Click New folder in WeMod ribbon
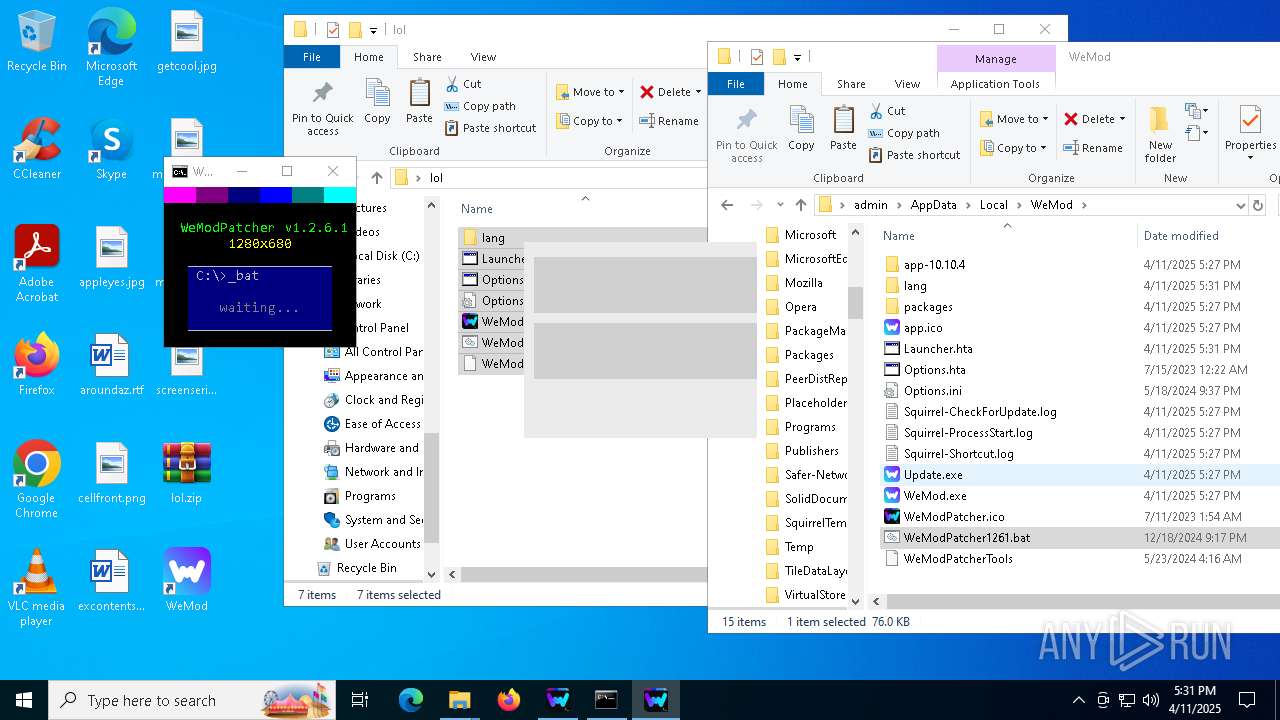The height and width of the screenshot is (720, 1280). coord(1160,135)
